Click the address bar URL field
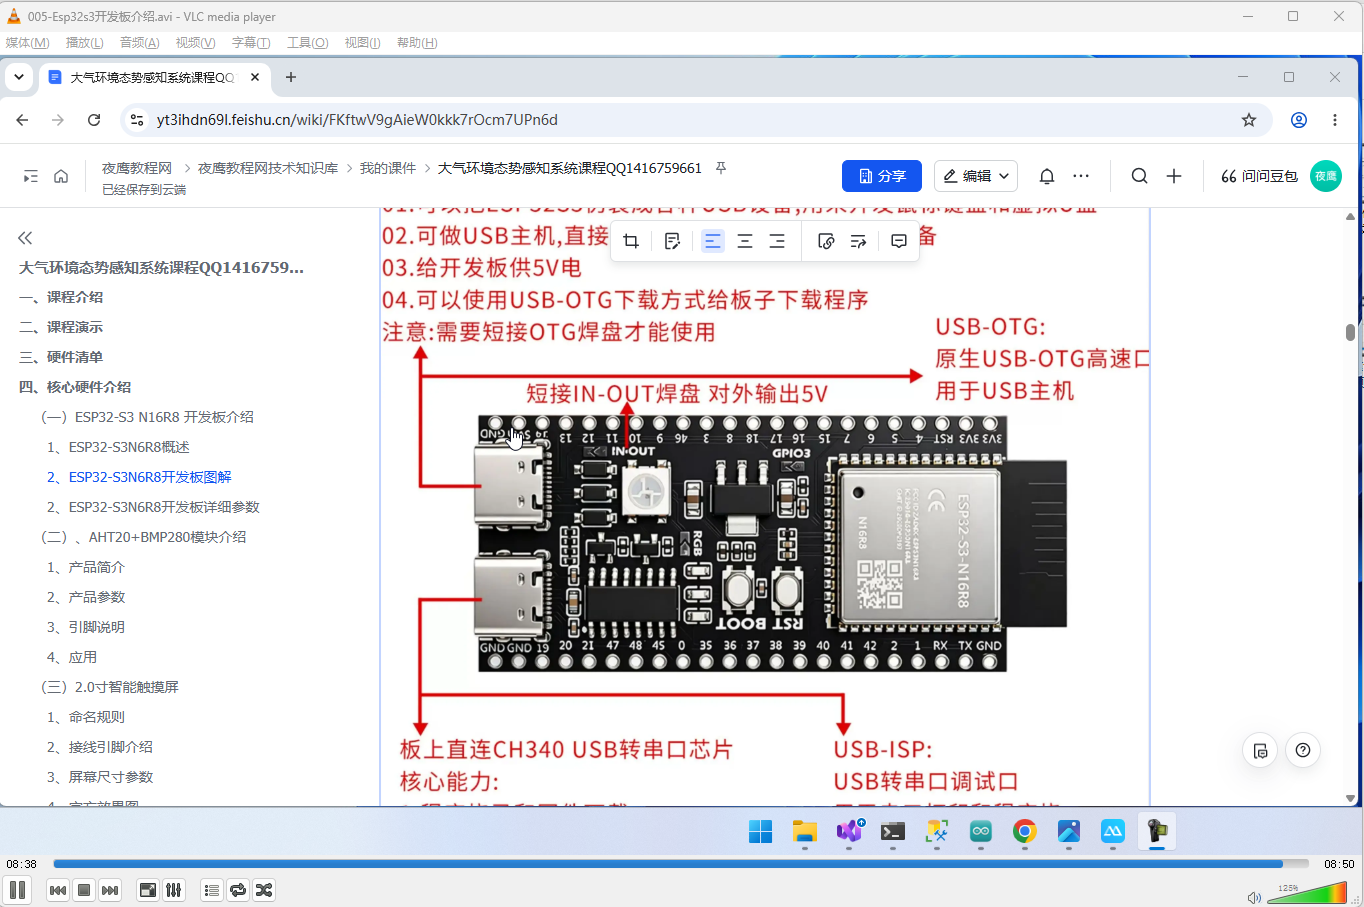 click(x=695, y=120)
